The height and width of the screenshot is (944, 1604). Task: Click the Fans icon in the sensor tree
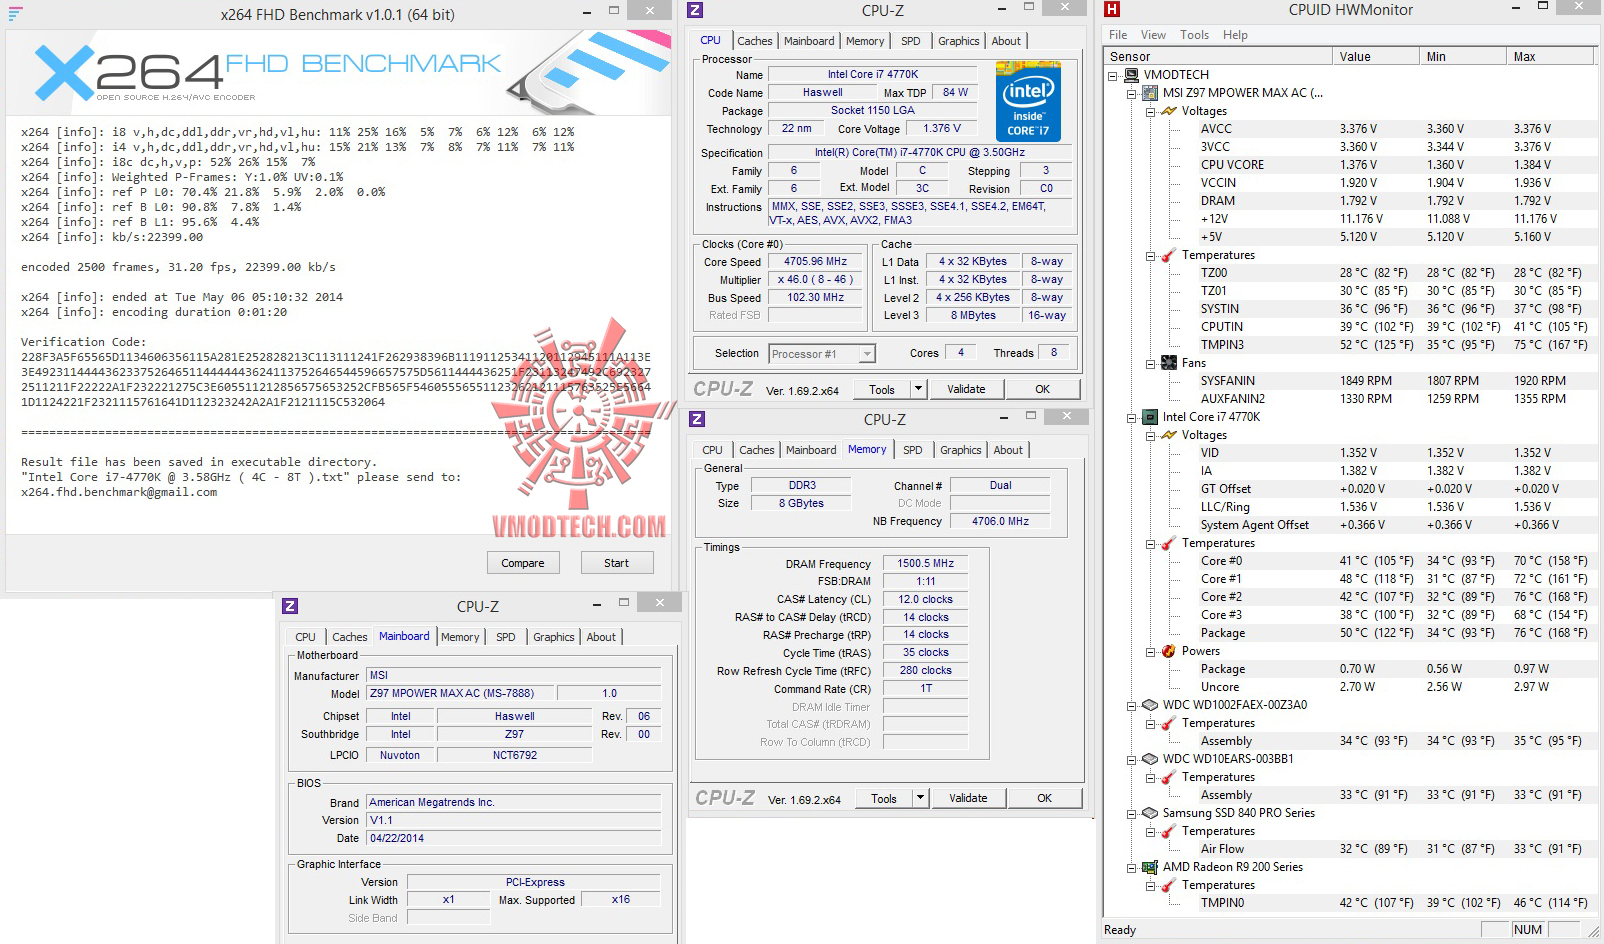pyautogui.click(x=1168, y=363)
